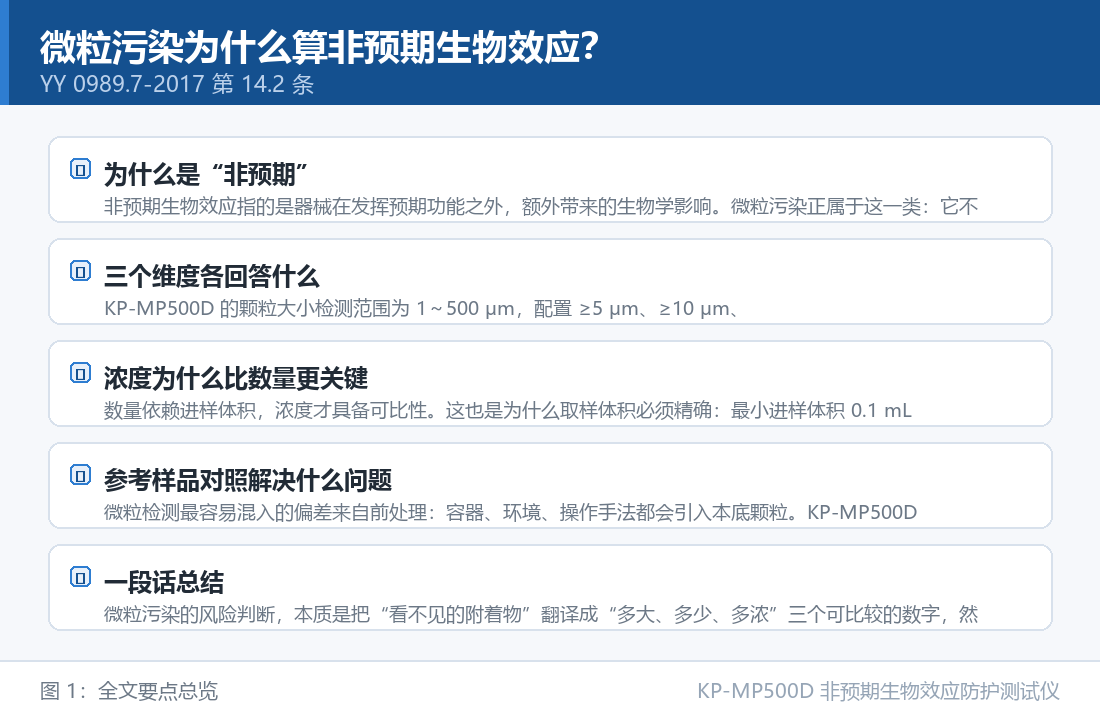Click the icon beside 为什么是"非预期"
The width and height of the screenshot is (1100, 720).
pyautogui.click(x=81, y=169)
